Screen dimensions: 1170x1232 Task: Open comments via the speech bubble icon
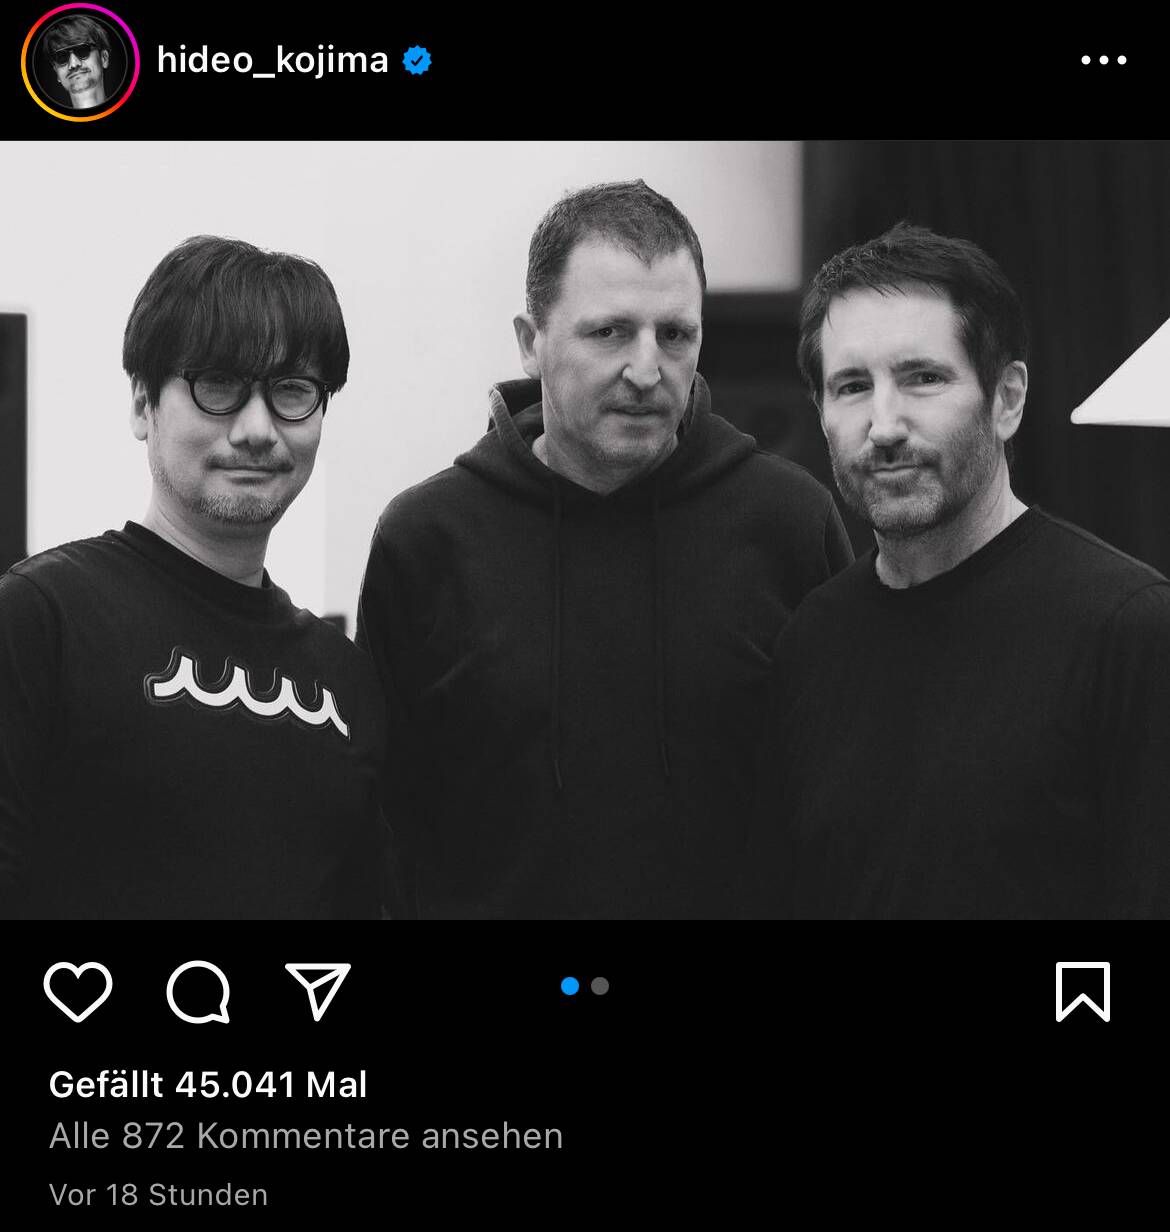pos(198,992)
